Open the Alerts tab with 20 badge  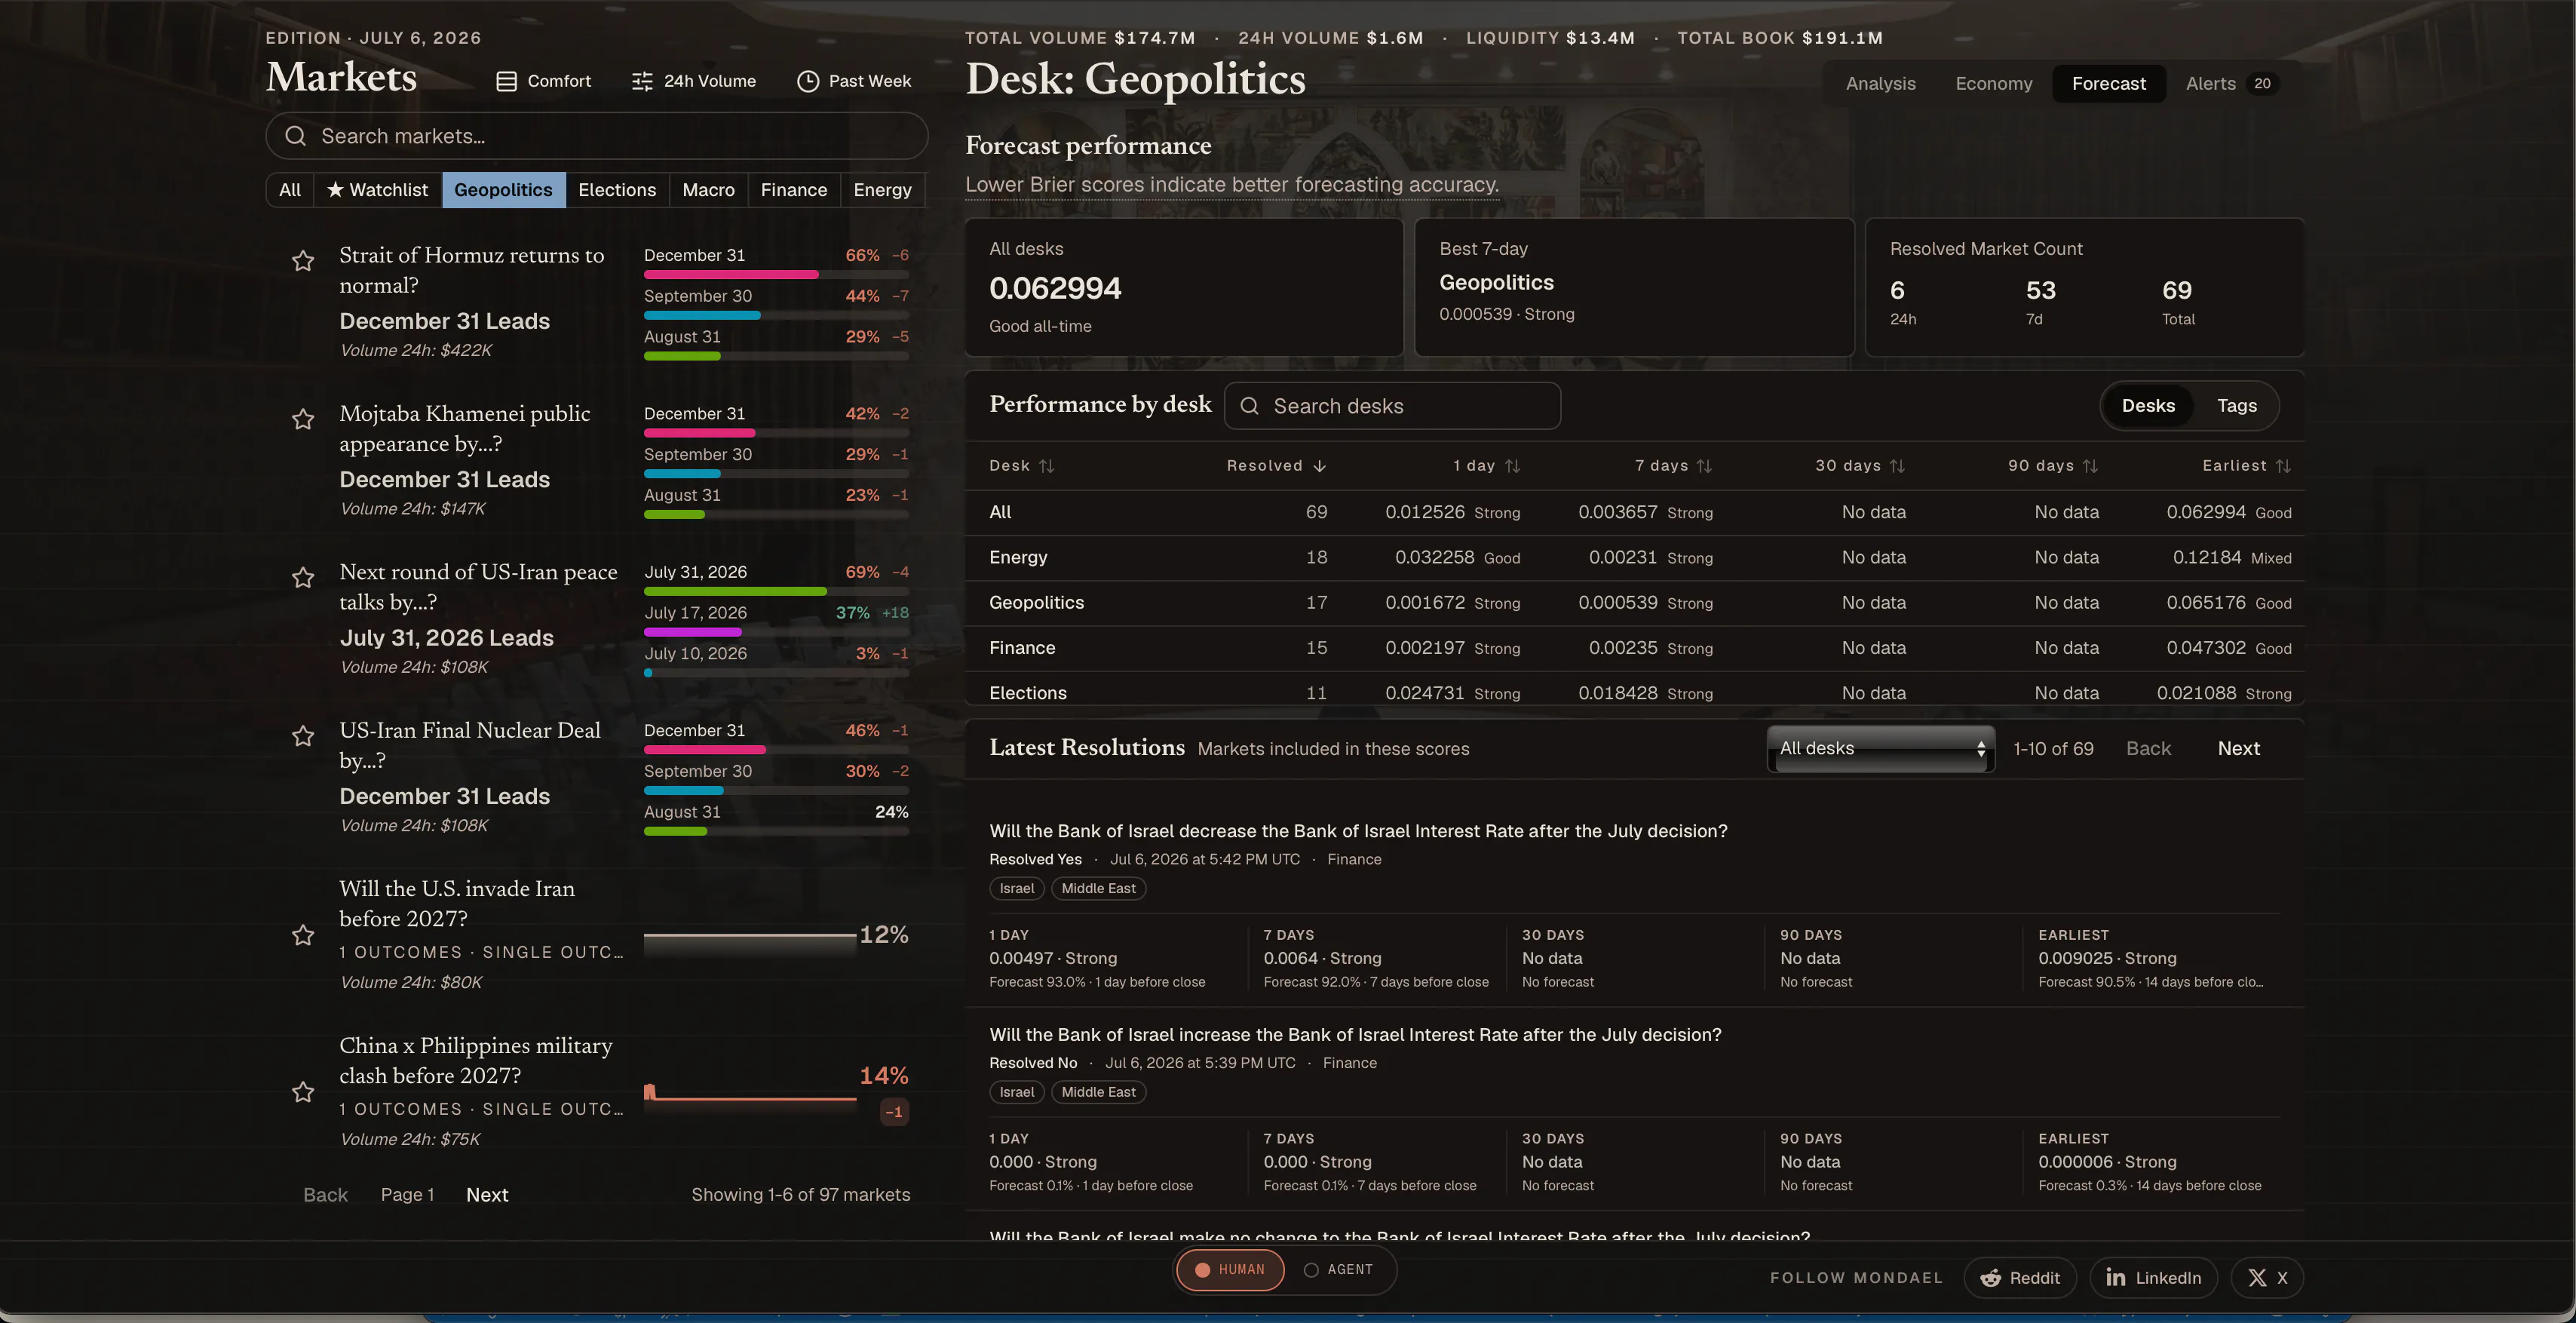click(2231, 84)
